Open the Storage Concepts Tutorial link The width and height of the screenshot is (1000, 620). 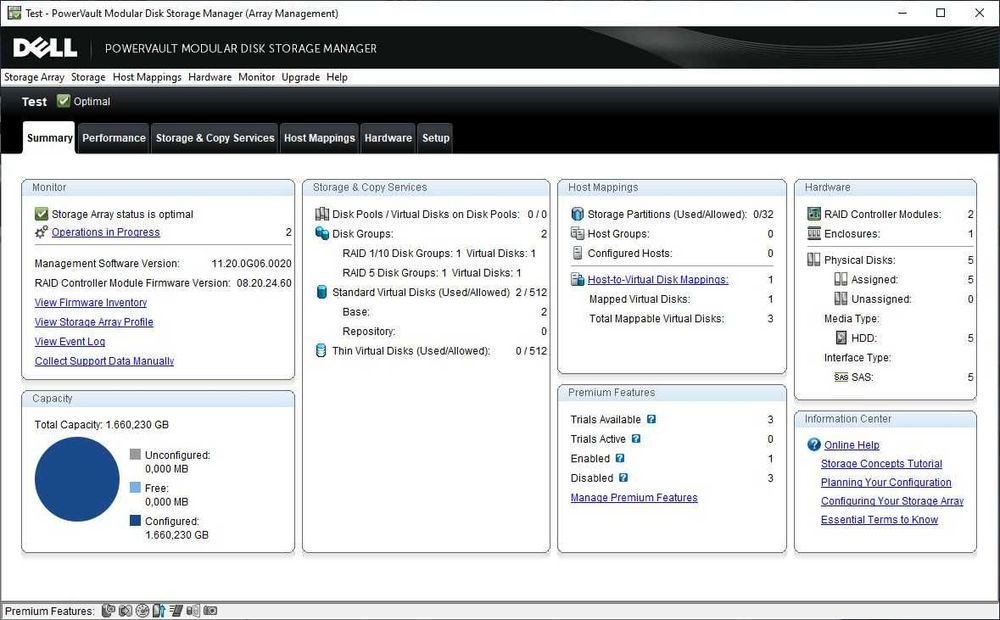tap(881, 464)
